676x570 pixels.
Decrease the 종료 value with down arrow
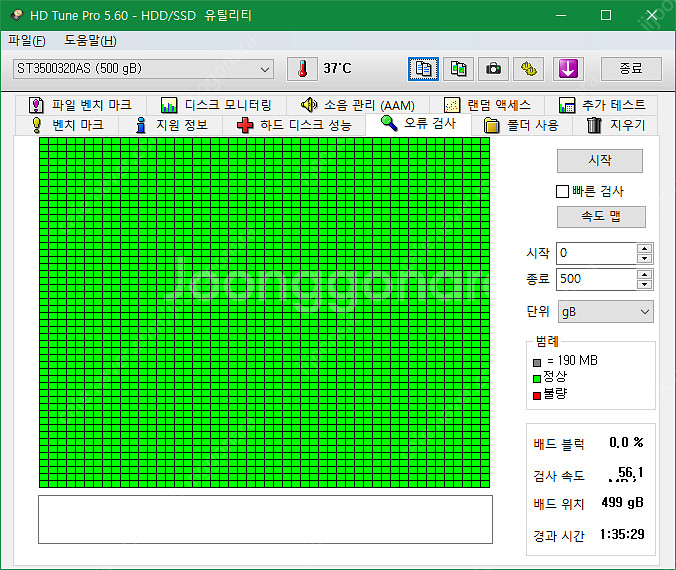coord(644,285)
